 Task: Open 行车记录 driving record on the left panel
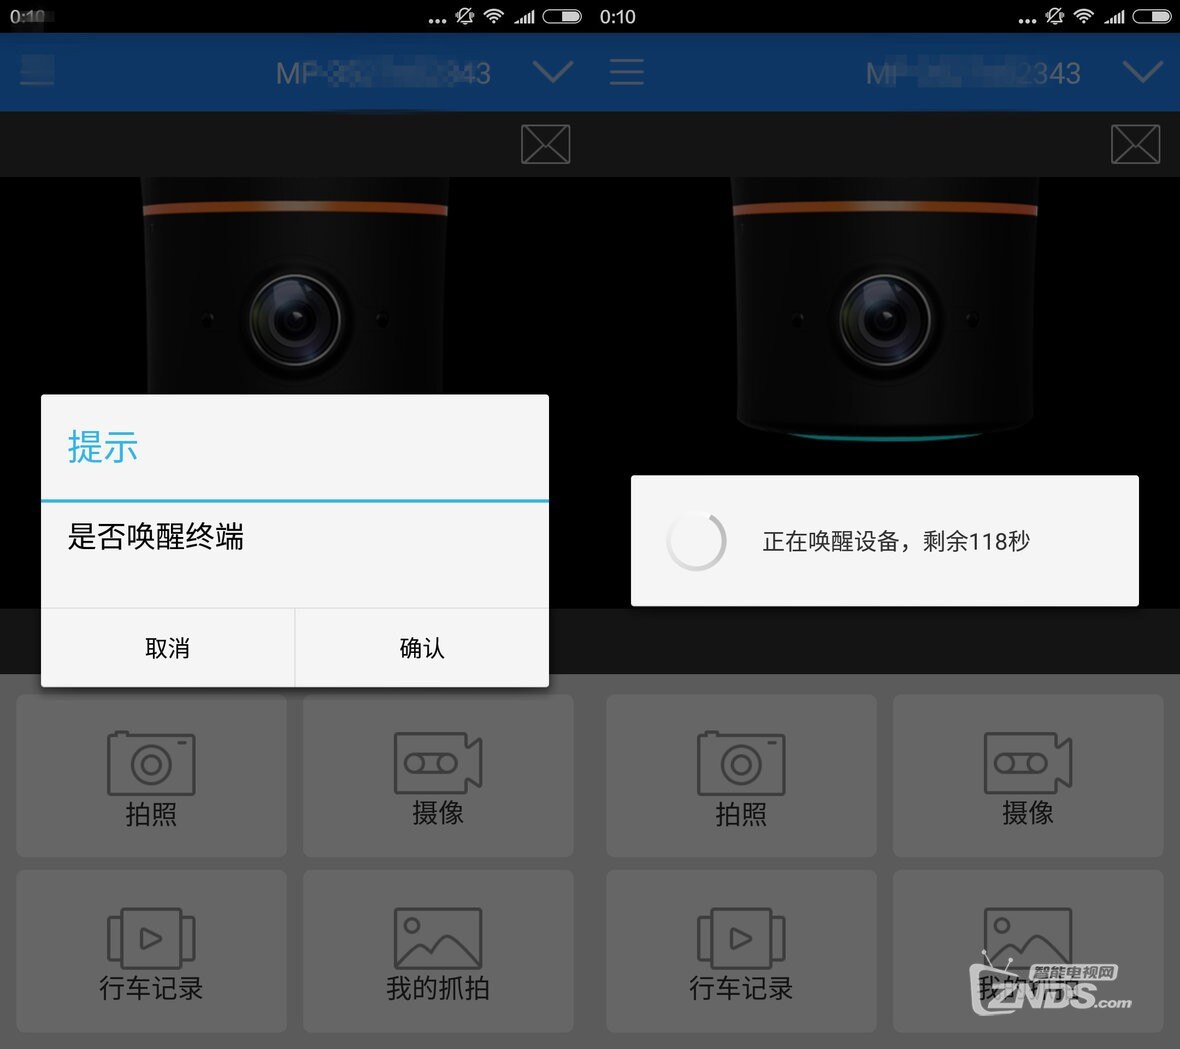point(150,950)
